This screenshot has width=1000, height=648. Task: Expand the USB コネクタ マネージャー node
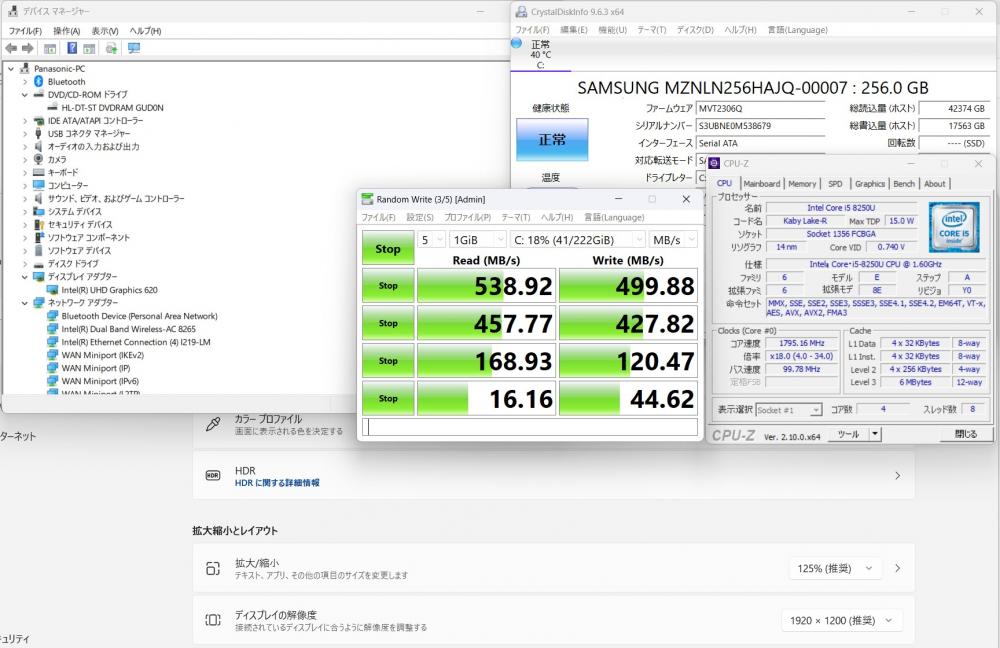[25, 134]
